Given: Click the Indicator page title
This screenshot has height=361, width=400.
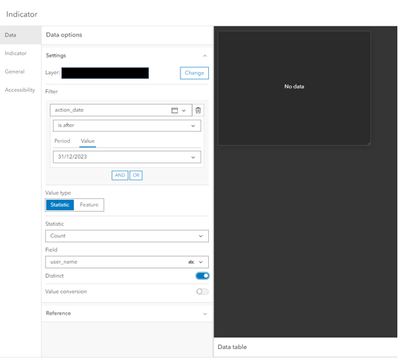Looking at the screenshot, I should point(22,14).
